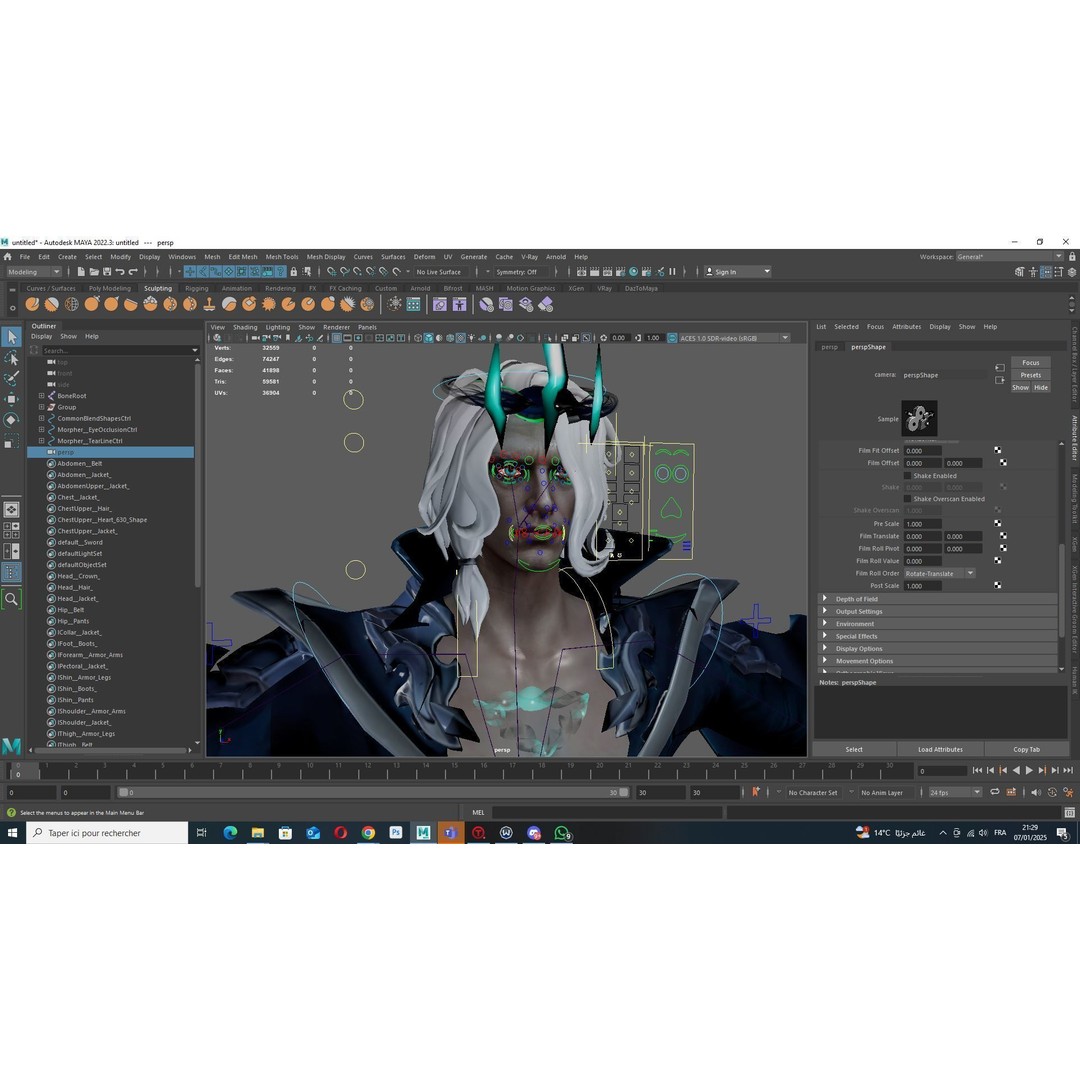Screen dimensions: 1080x1080
Task: Click the Copy Tab button
Action: point(1026,749)
